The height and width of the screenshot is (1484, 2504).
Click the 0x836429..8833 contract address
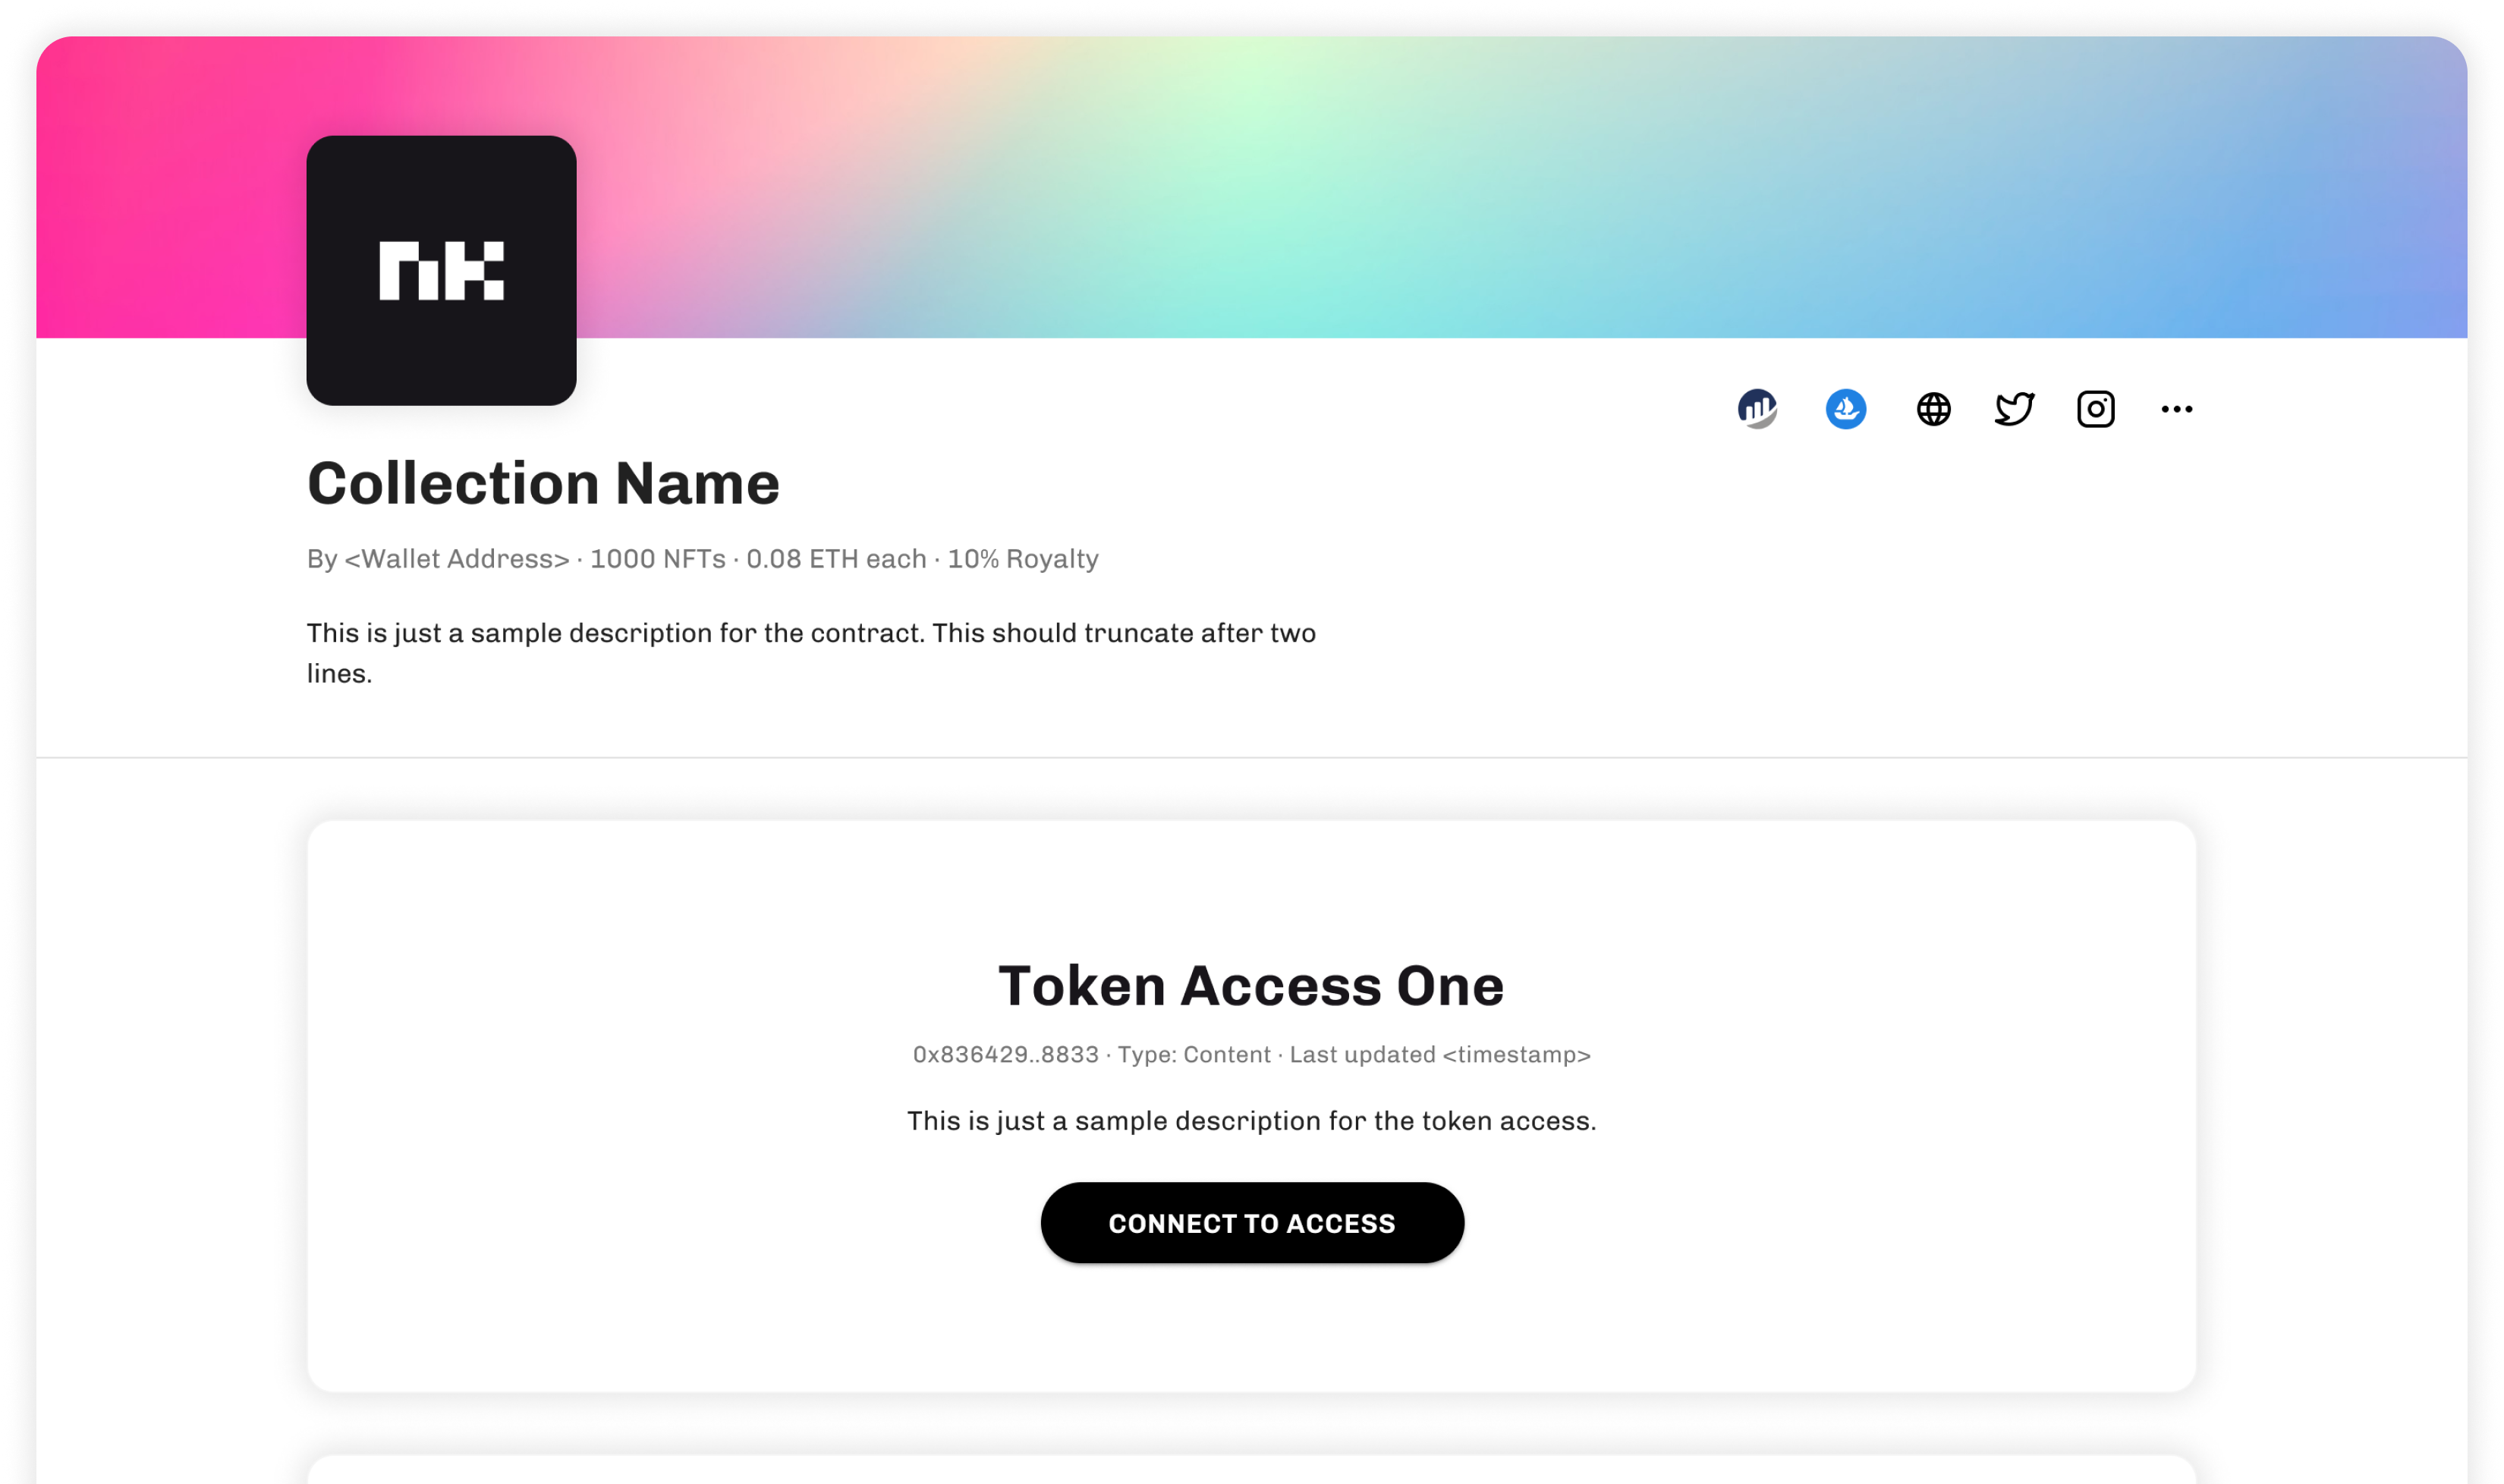click(x=1005, y=1054)
